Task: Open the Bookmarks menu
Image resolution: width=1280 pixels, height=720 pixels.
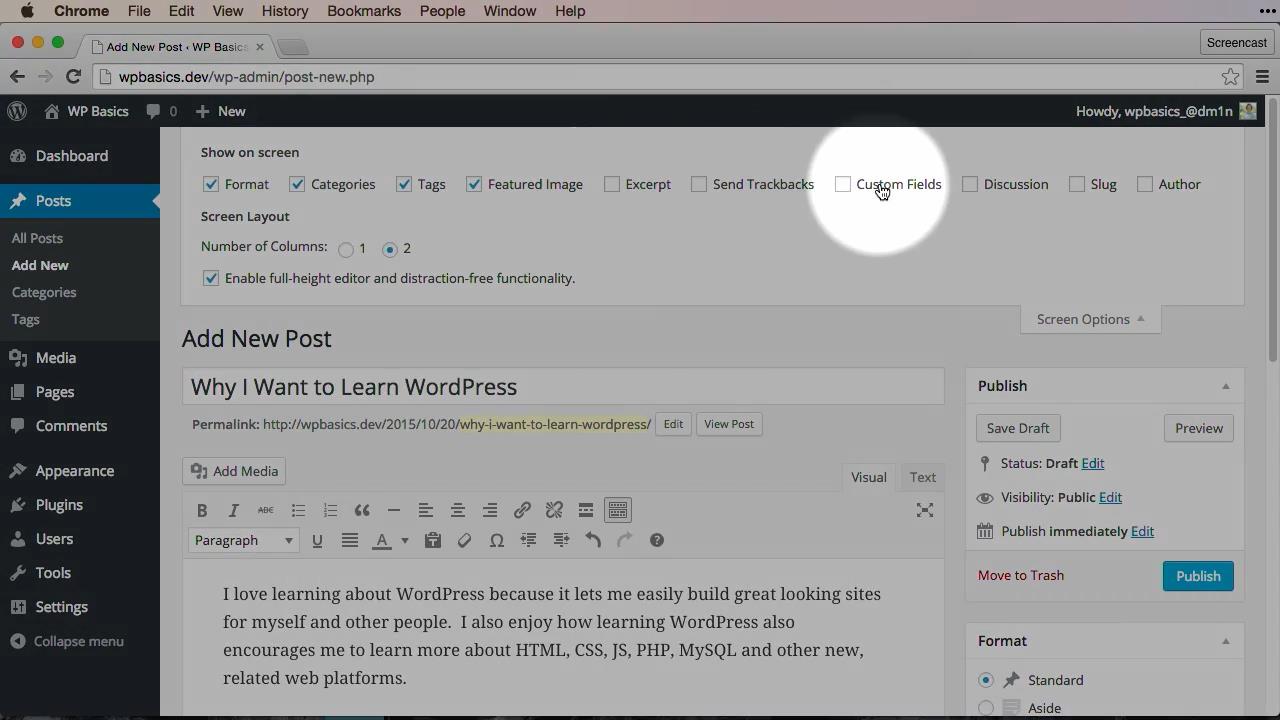Action: pyautogui.click(x=363, y=11)
